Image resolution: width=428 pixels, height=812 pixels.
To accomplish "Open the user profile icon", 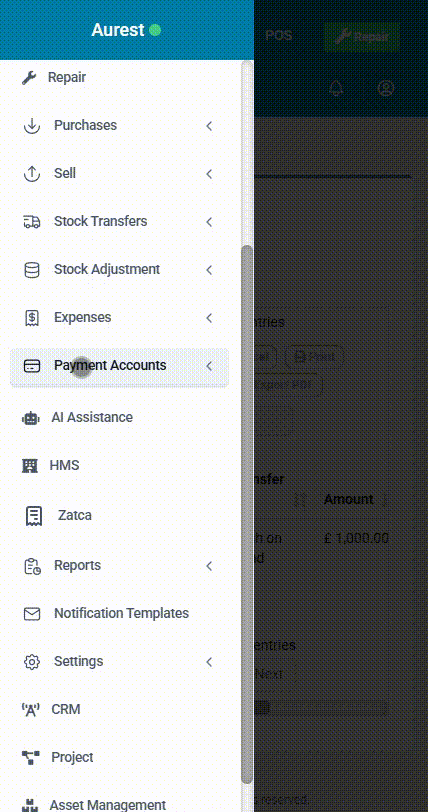I will (386, 88).
